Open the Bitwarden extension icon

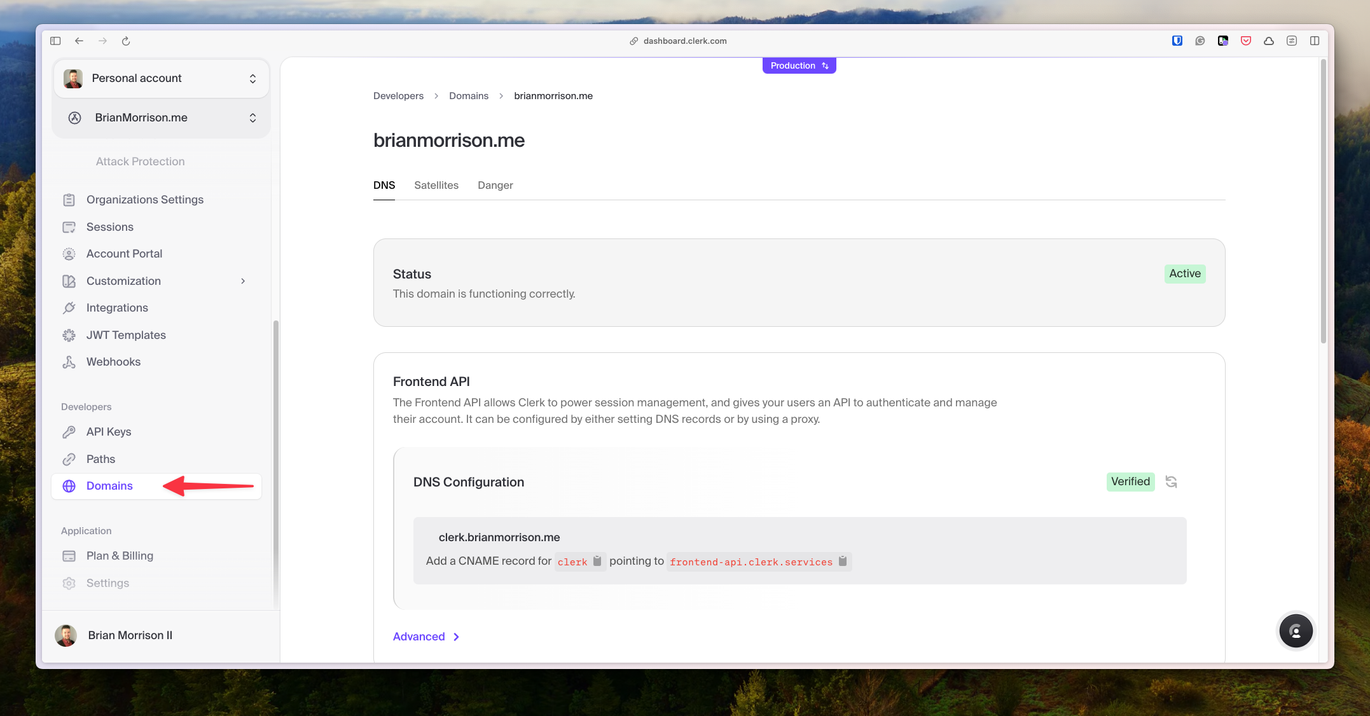(x=1177, y=41)
